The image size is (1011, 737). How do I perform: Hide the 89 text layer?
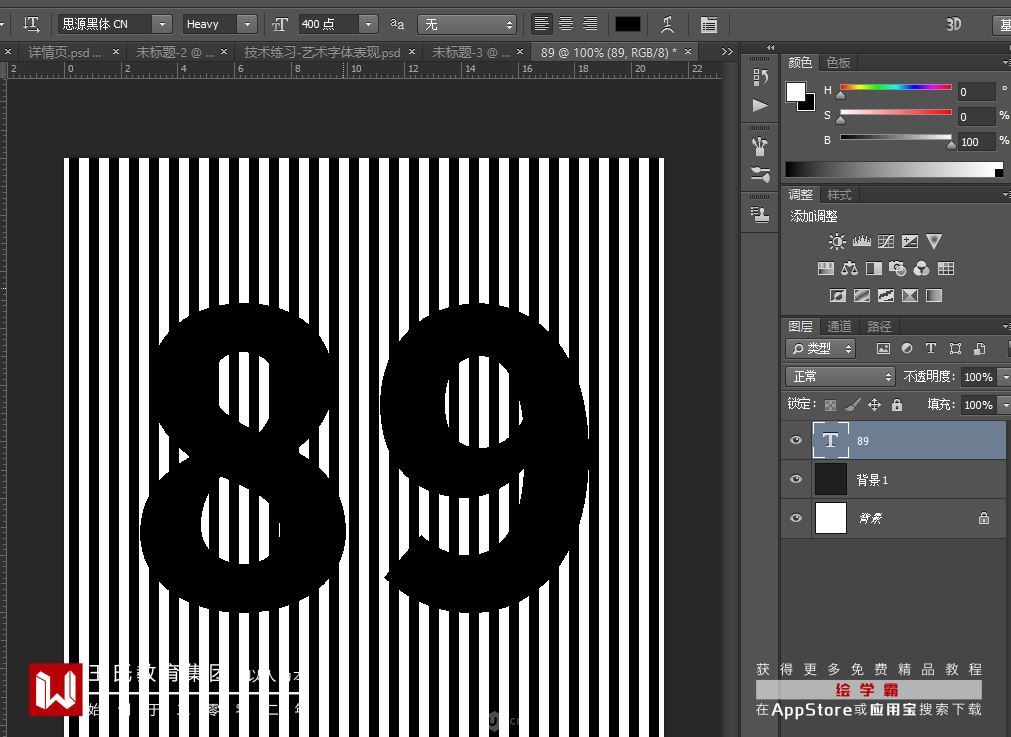(x=796, y=441)
